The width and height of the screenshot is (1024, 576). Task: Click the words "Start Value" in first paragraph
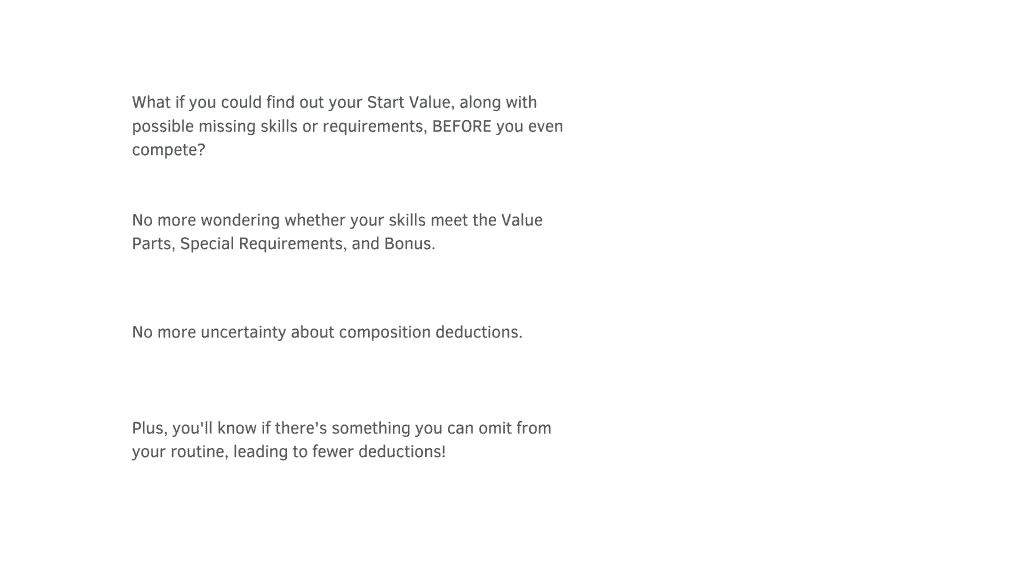pyautogui.click(x=409, y=103)
